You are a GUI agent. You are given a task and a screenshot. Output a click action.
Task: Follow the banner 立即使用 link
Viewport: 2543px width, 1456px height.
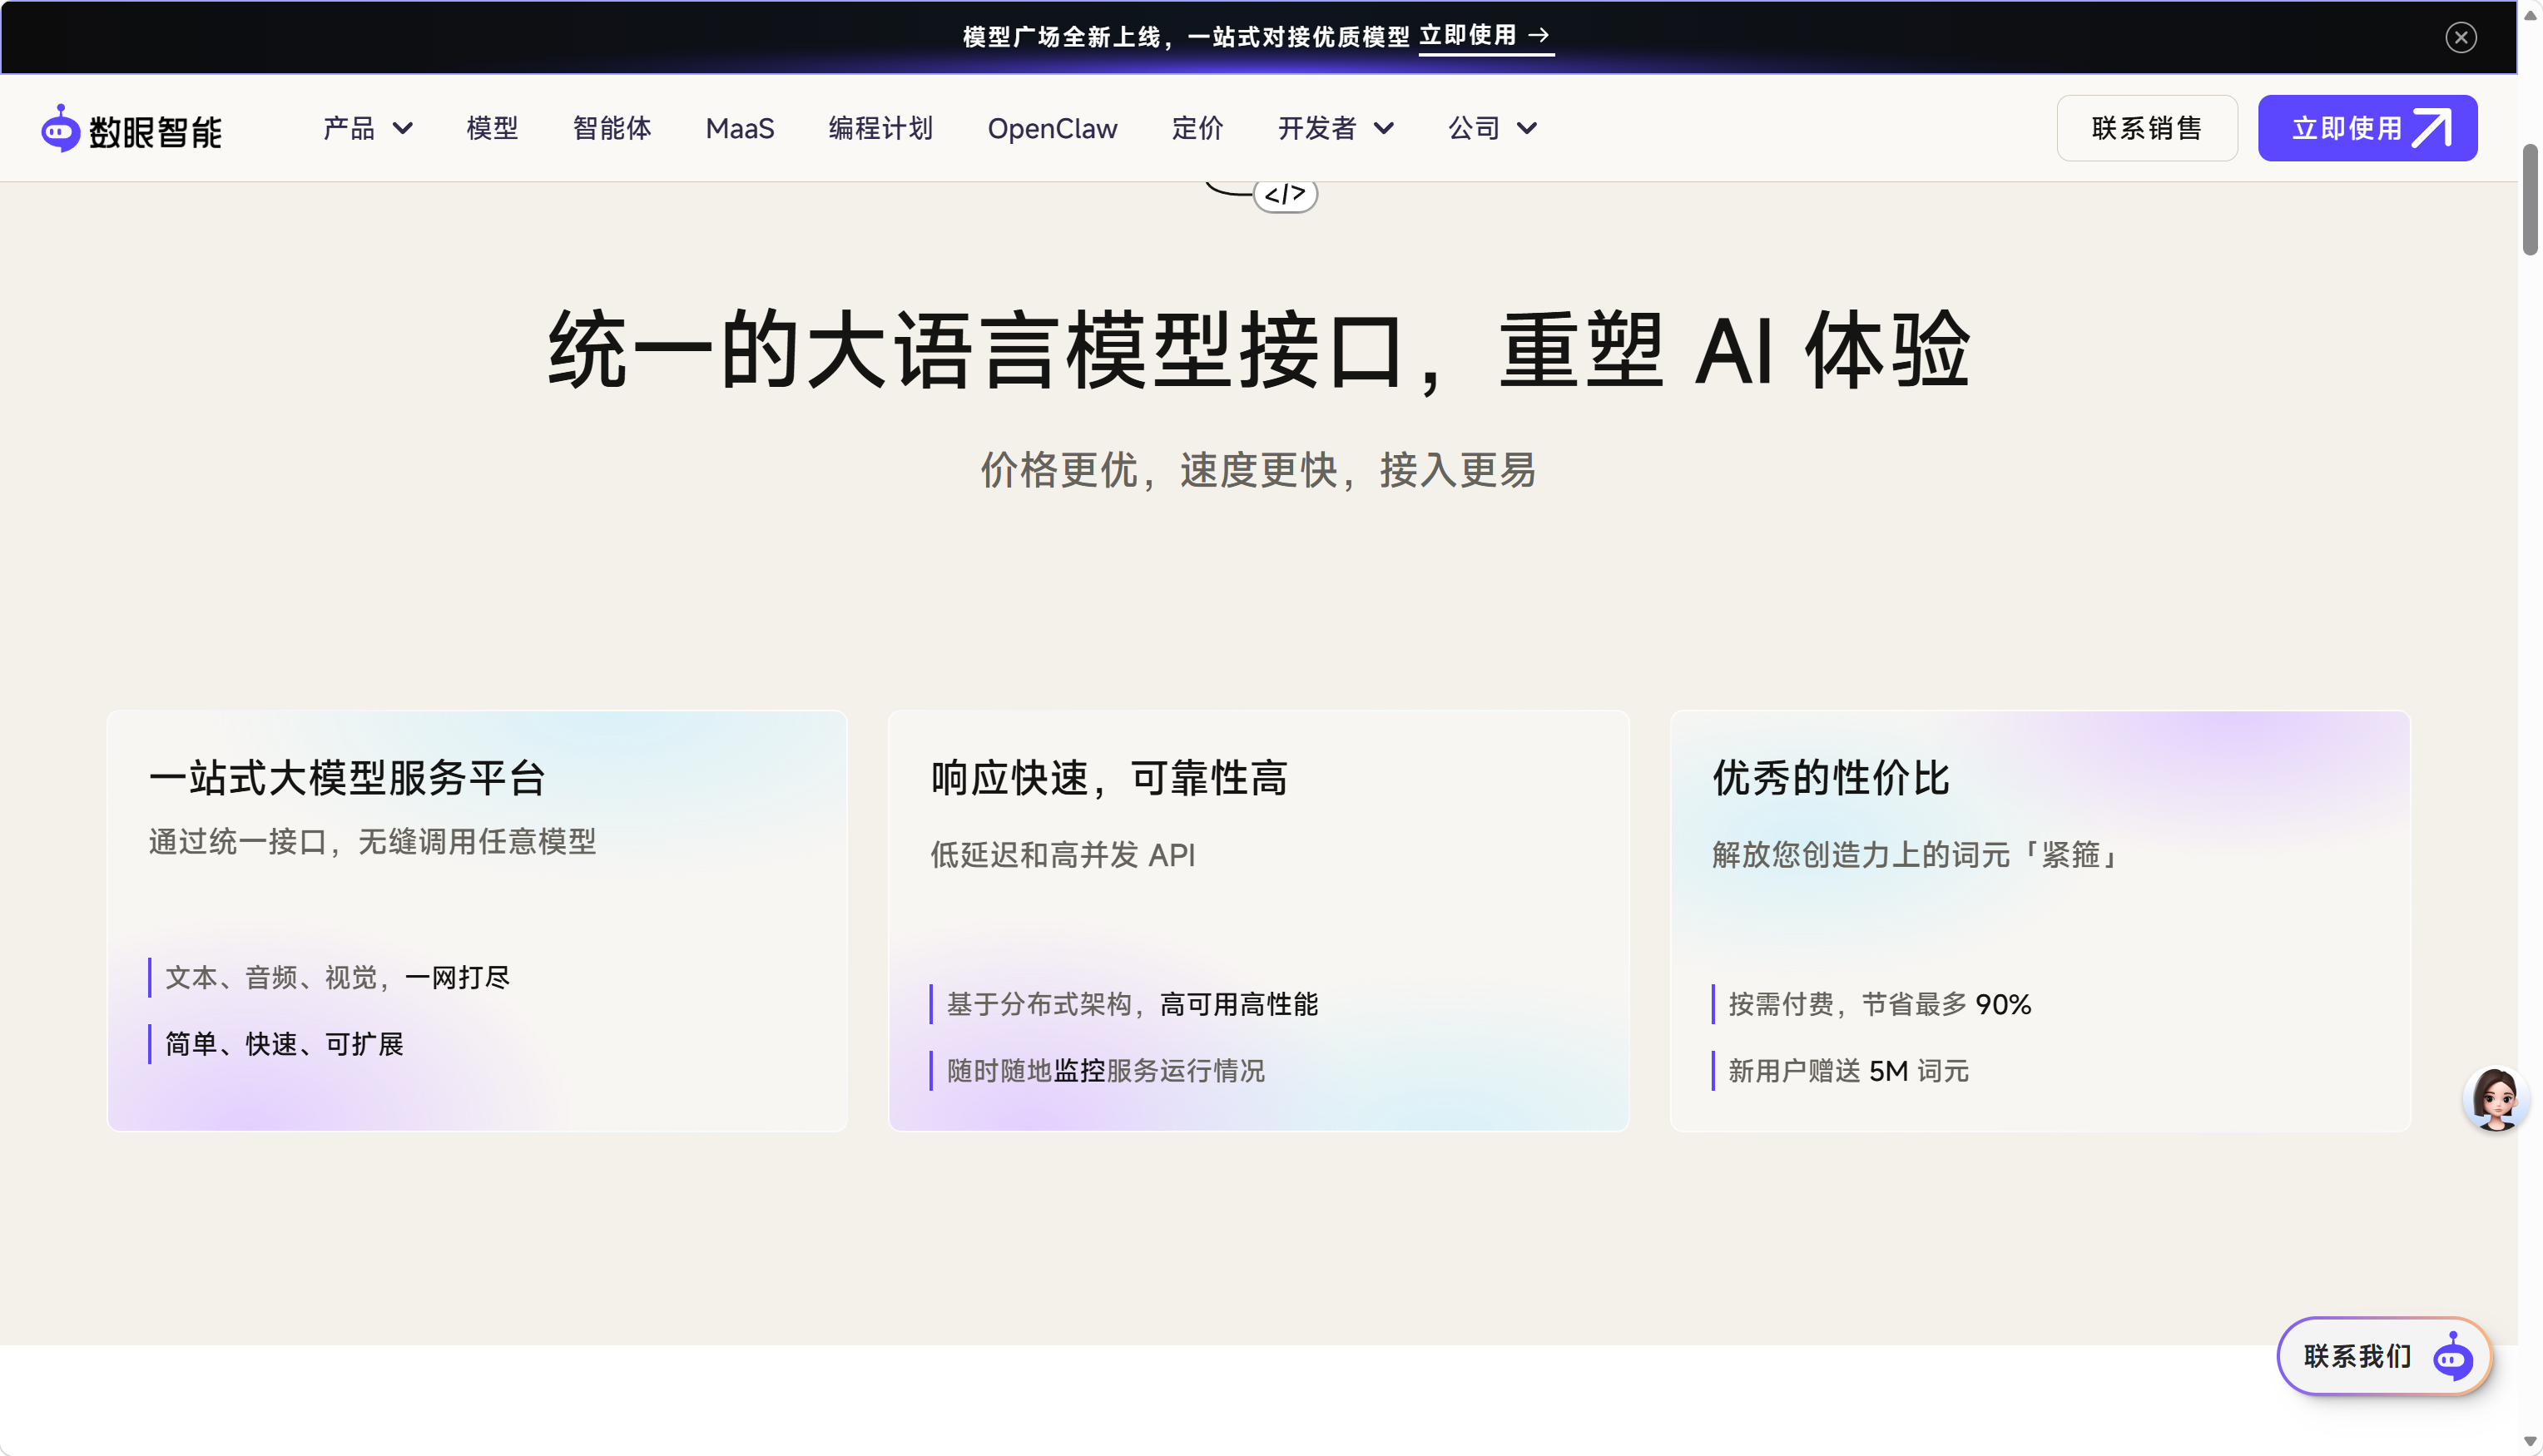click(x=1485, y=37)
